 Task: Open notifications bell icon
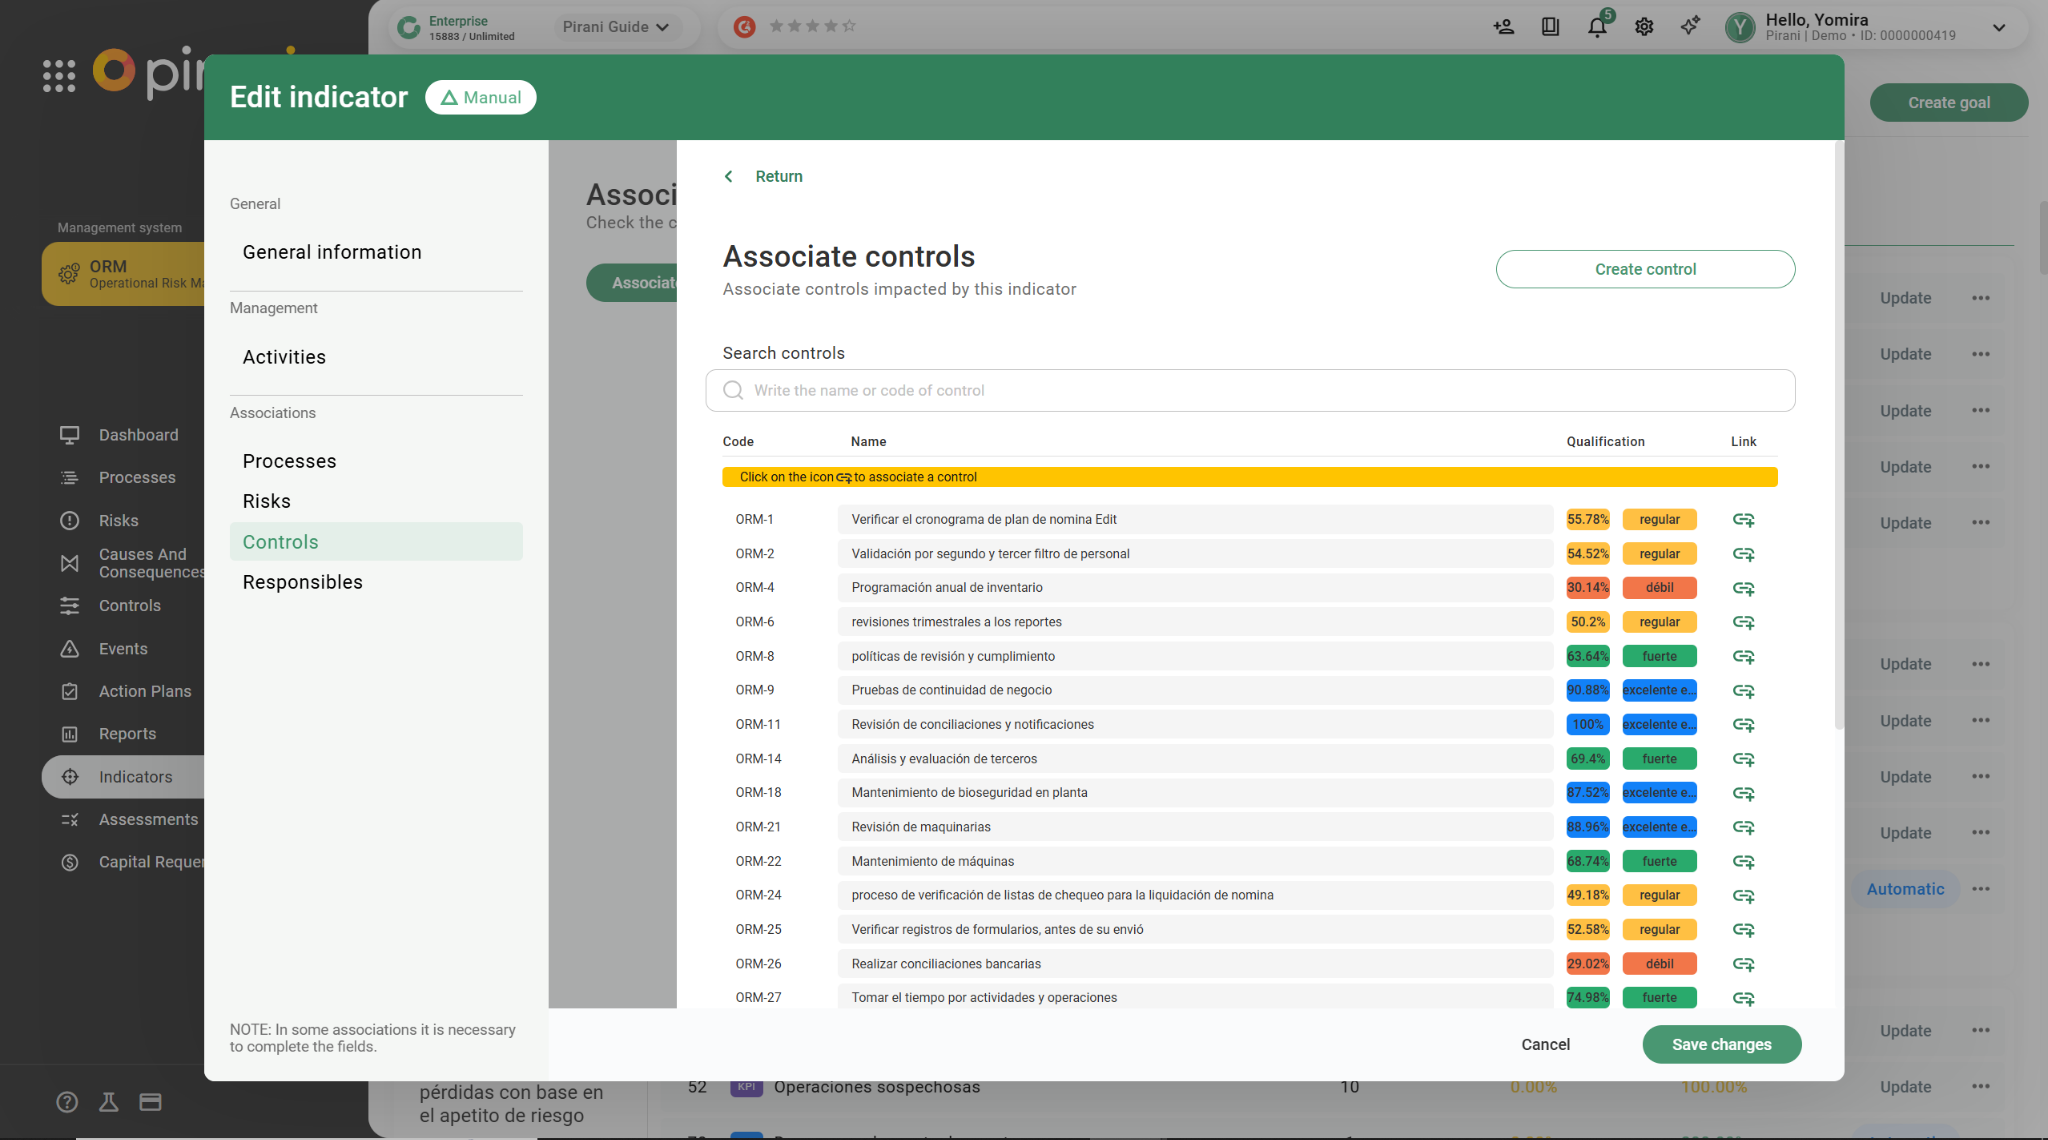(1597, 27)
